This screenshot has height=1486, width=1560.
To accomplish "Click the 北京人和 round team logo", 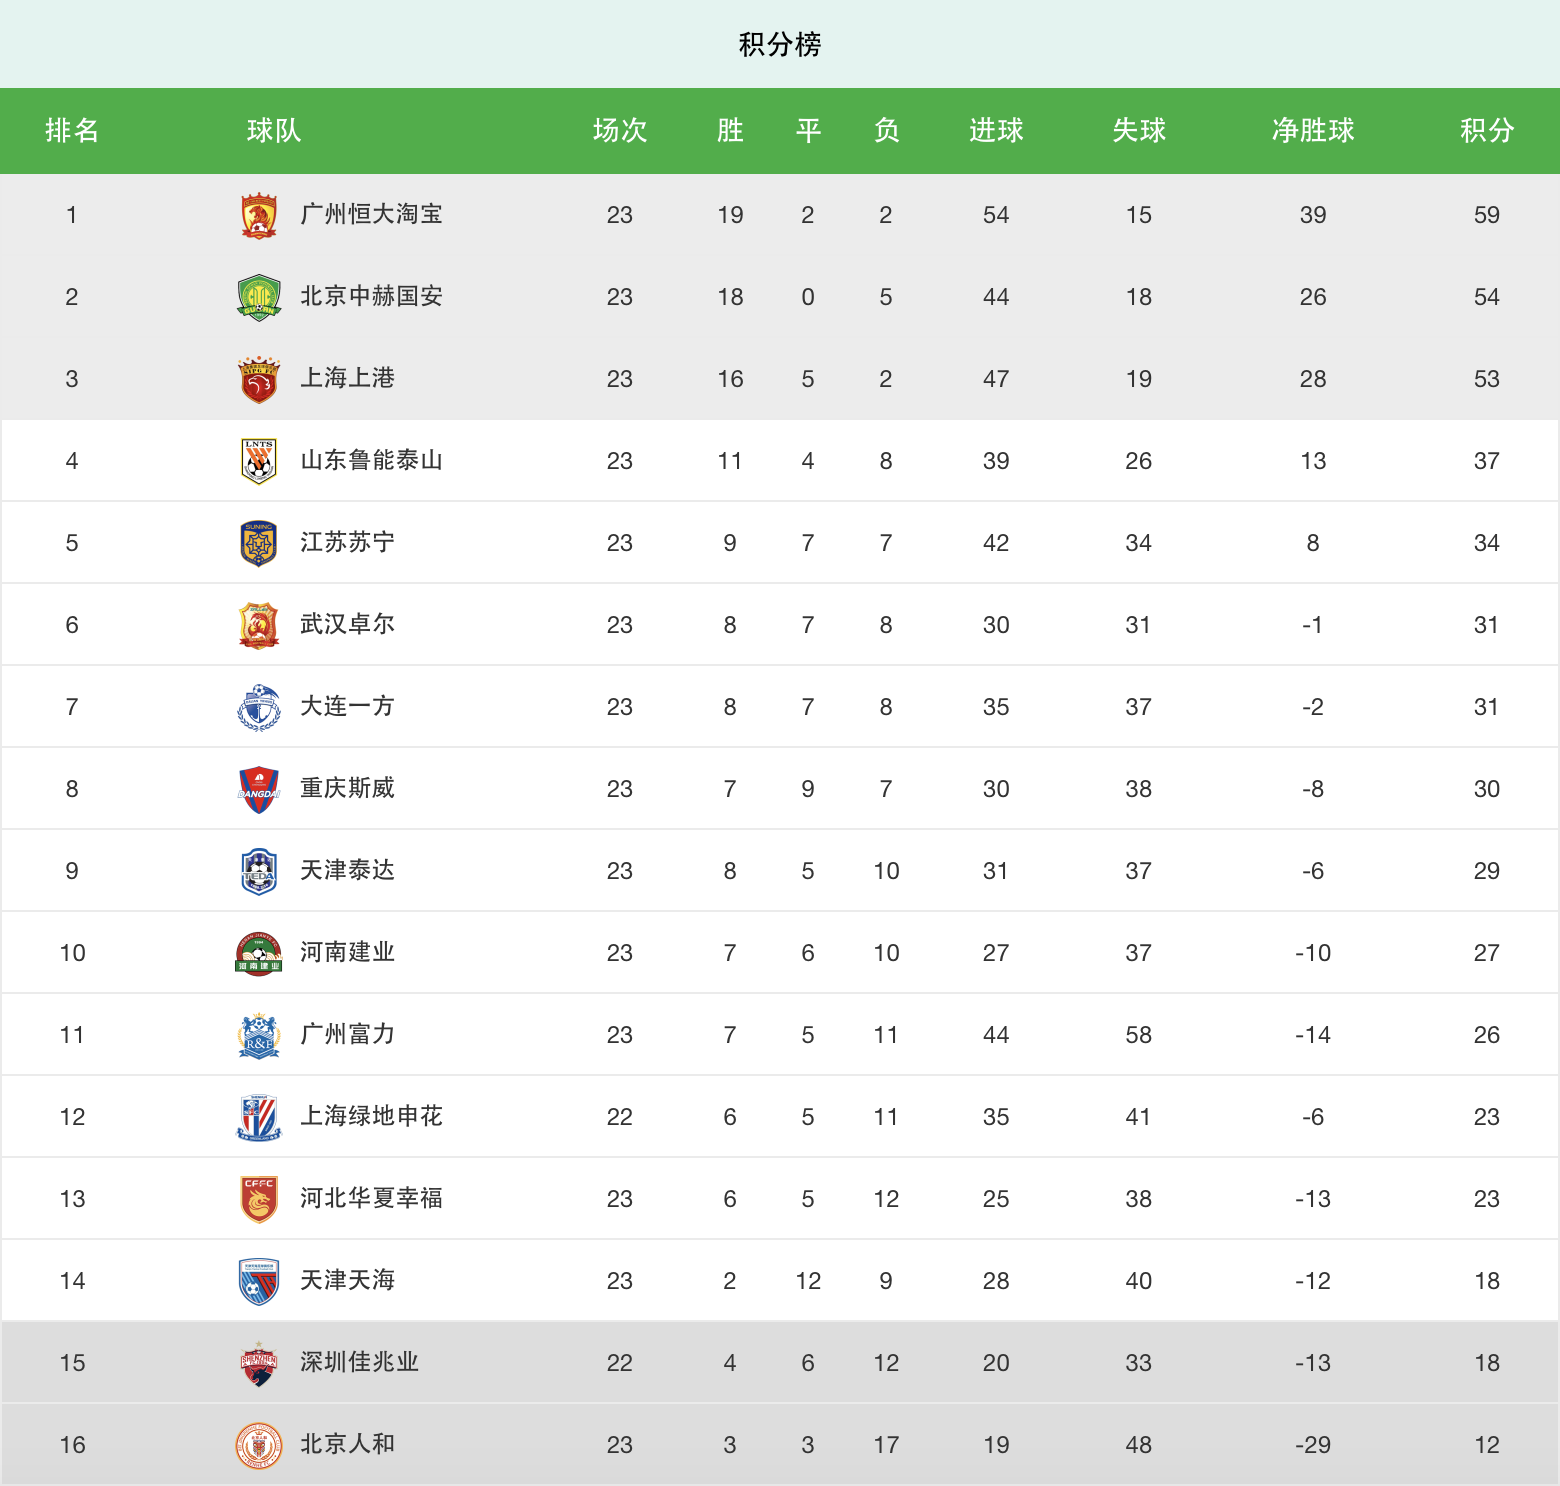I will (x=259, y=1445).
